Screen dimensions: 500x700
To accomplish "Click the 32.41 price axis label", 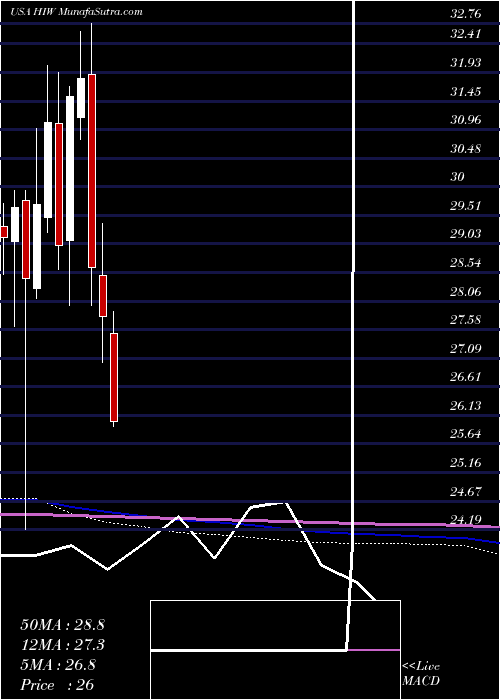I will [466, 33].
